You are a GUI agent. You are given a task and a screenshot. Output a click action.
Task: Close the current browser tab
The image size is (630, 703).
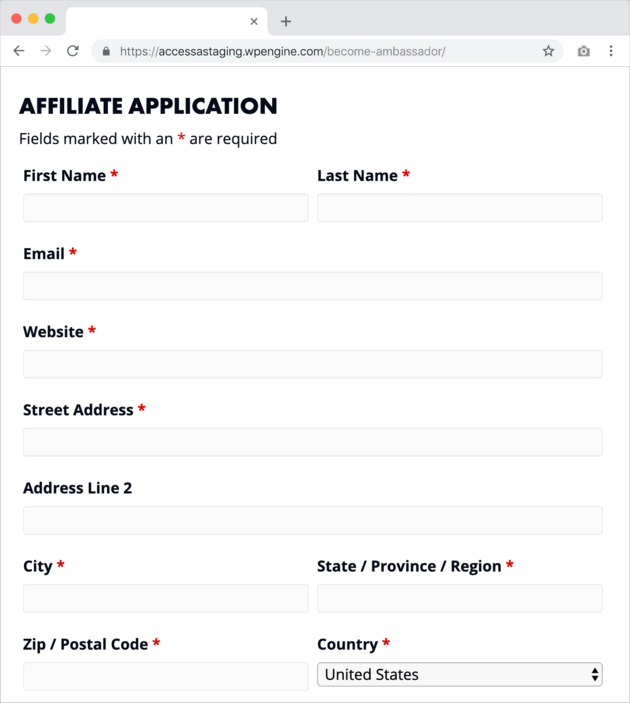tap(254, 21)
